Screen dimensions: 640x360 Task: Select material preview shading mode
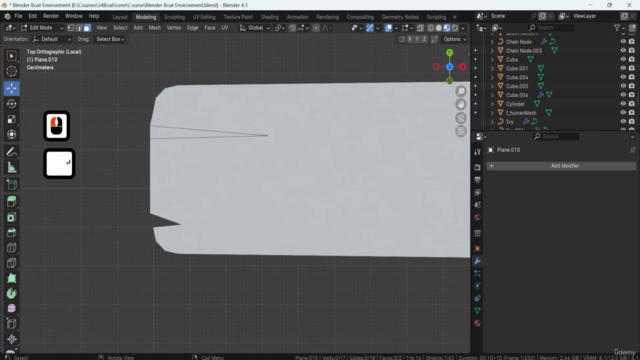[447, 28]
